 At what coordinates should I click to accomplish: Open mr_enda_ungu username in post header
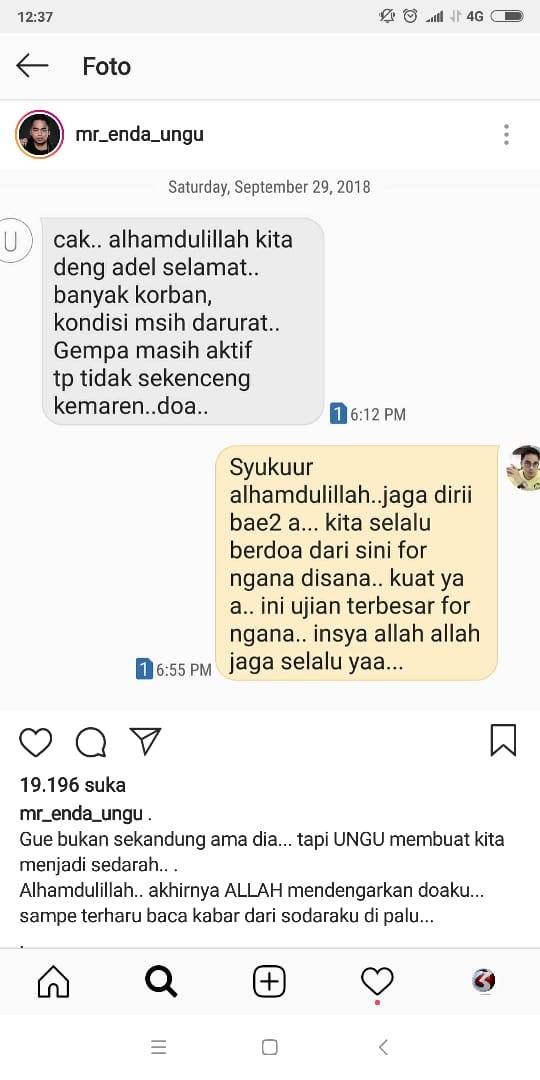pos(140,134)
